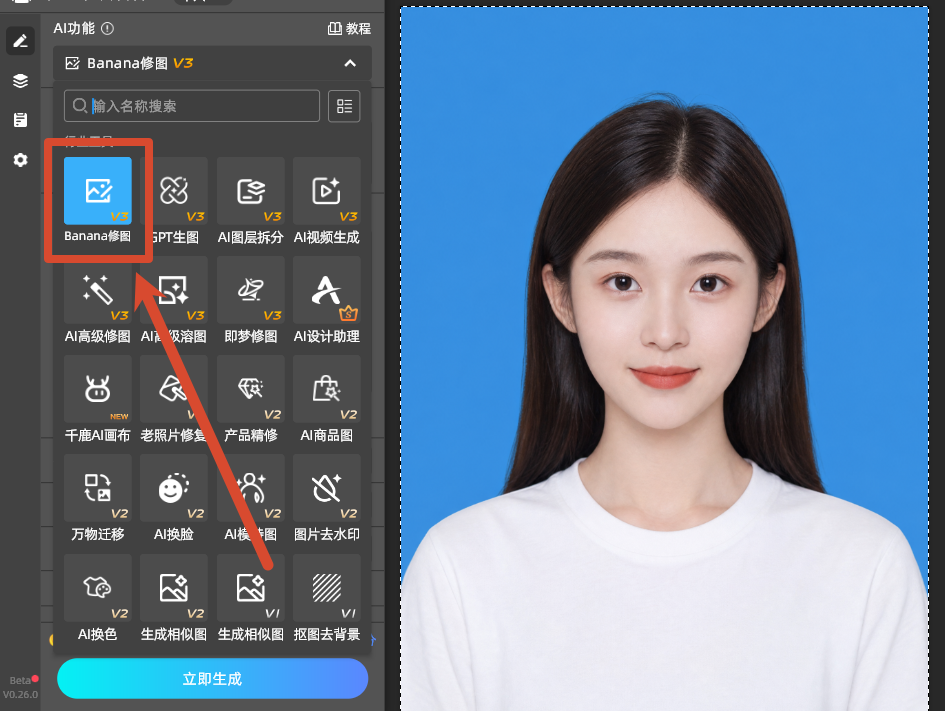Open the edit pencil sidebar tab
This screenshot has width=945, height=711.
tap(20, 41)
